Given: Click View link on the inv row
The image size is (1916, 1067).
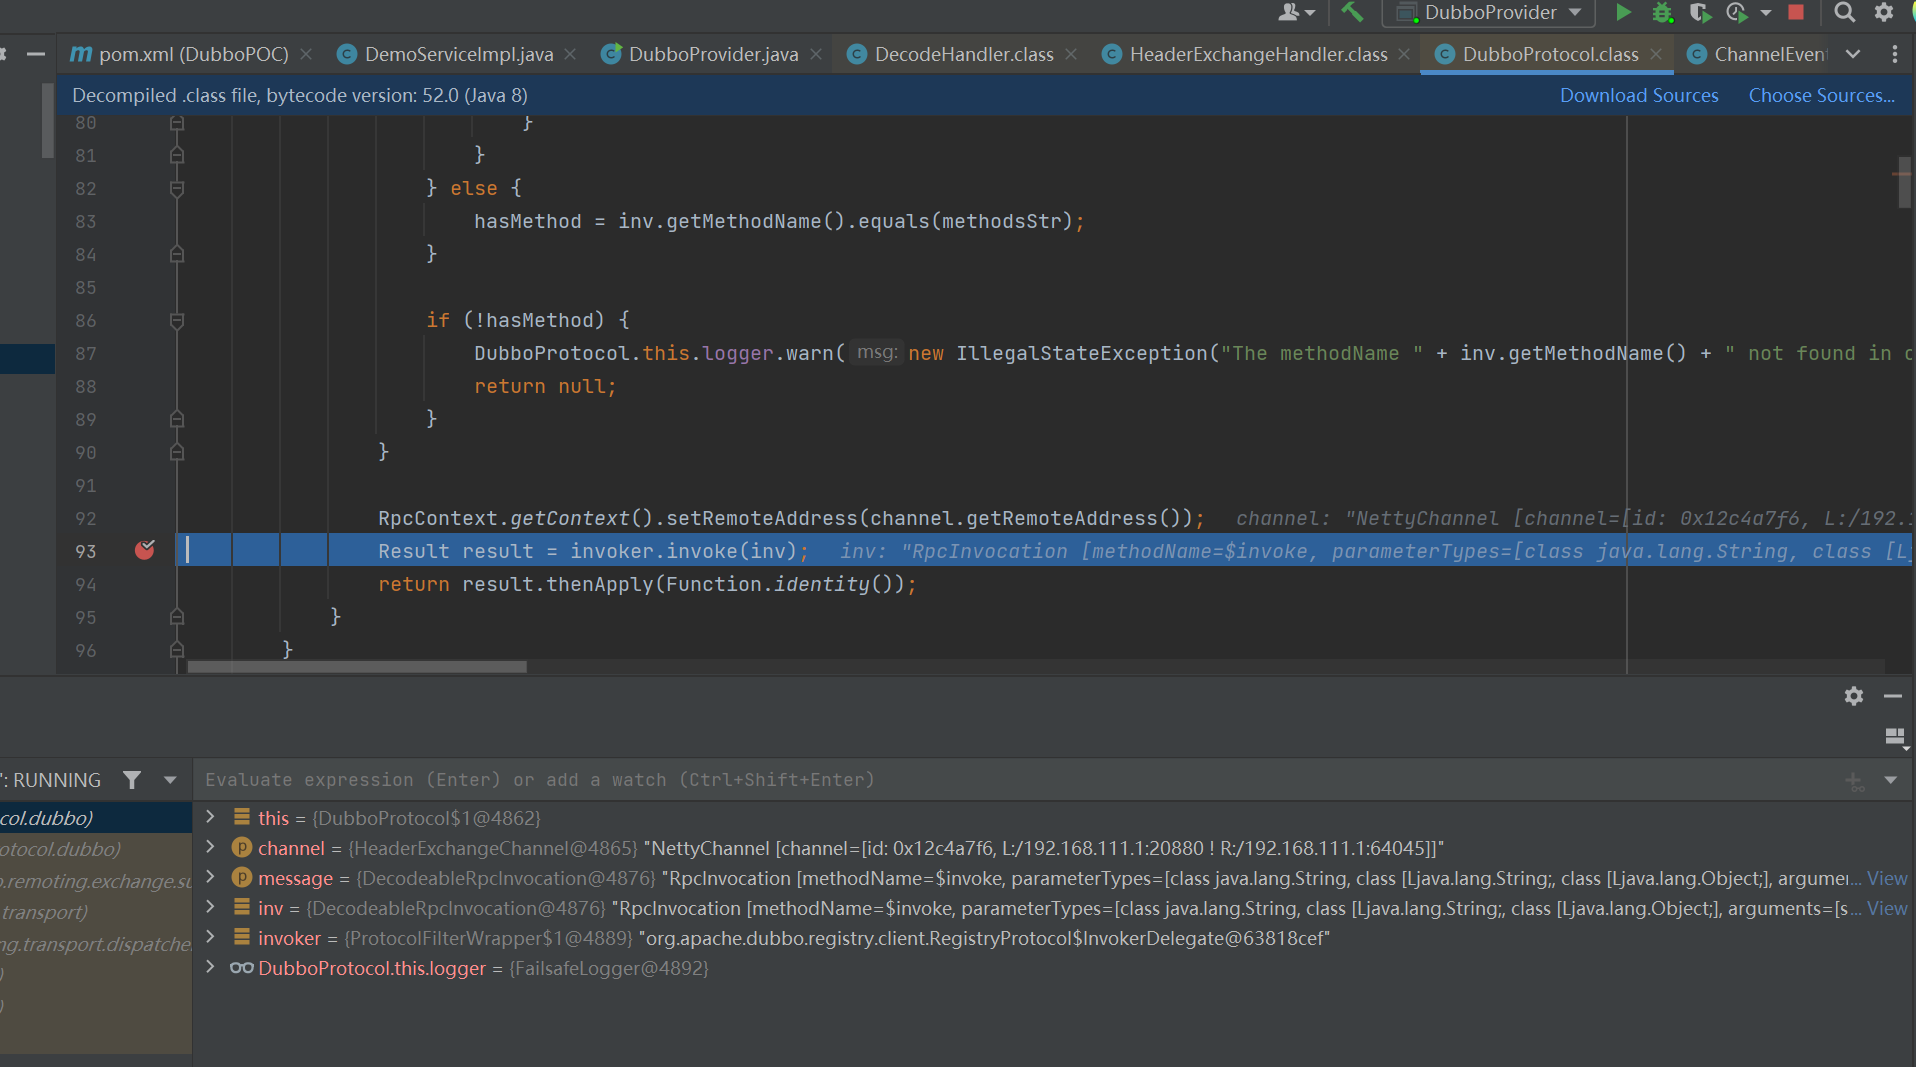Looking at the screenshot, I should [1887, 908].
